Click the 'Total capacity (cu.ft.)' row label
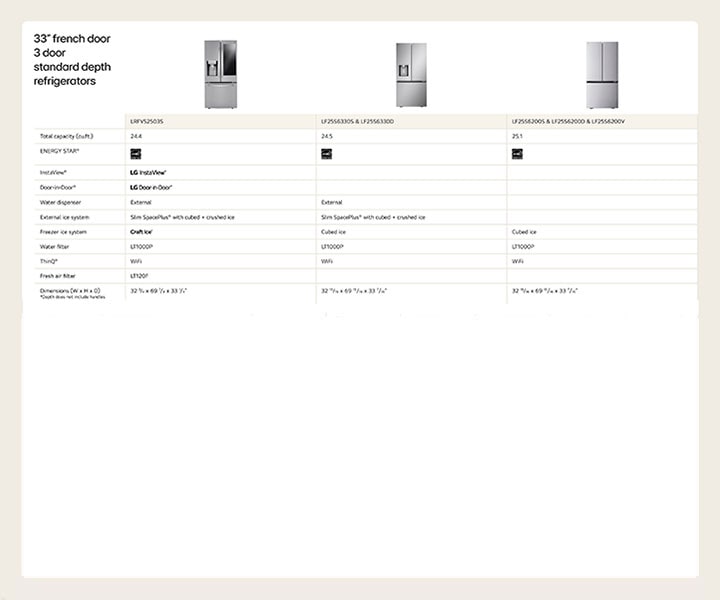The image size is (720, 600). (67, 136)
